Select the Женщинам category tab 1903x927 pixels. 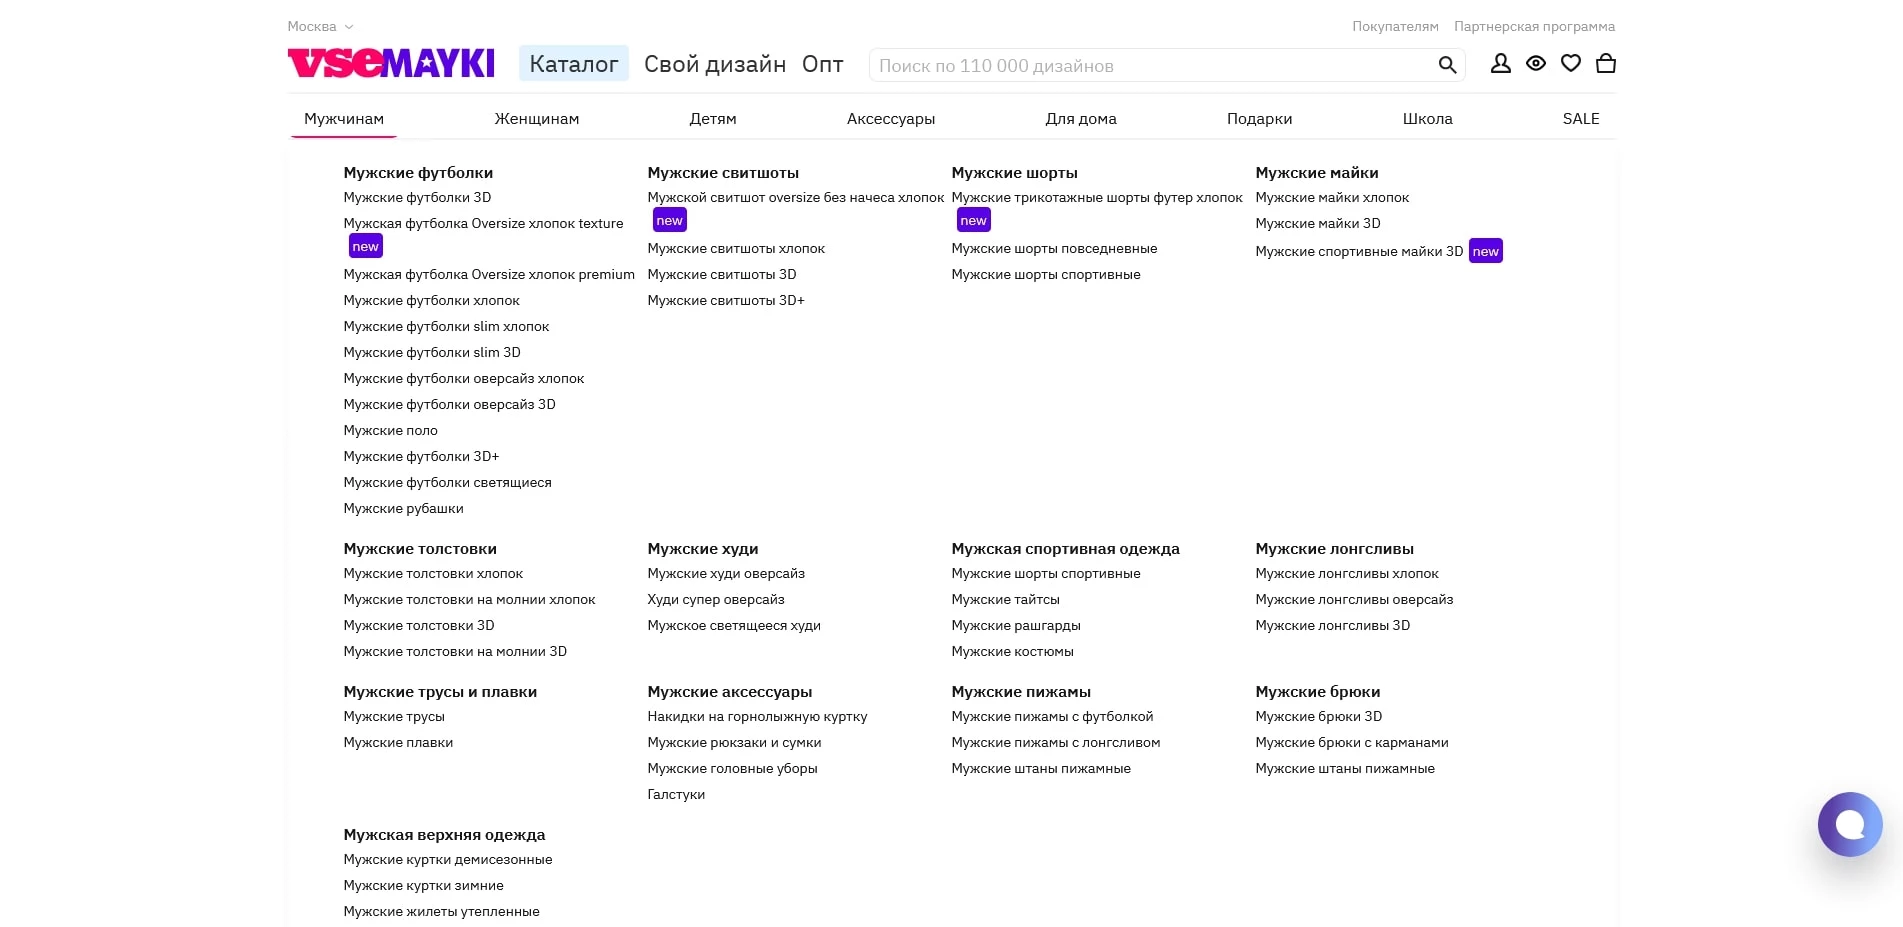tap(536, 119)
